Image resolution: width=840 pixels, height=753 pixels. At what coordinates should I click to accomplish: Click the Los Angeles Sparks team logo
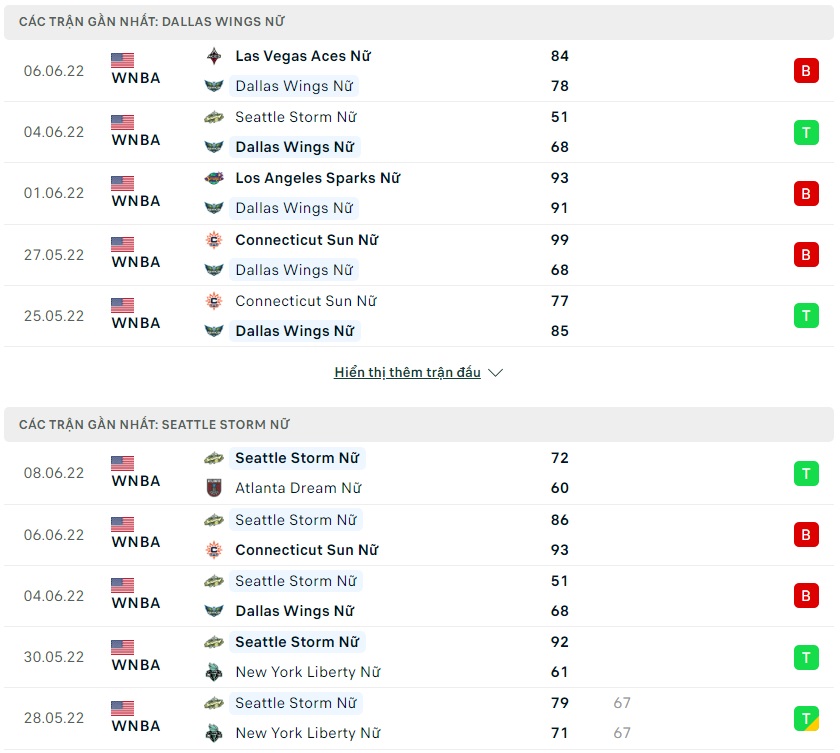click(x=213, y=178)
